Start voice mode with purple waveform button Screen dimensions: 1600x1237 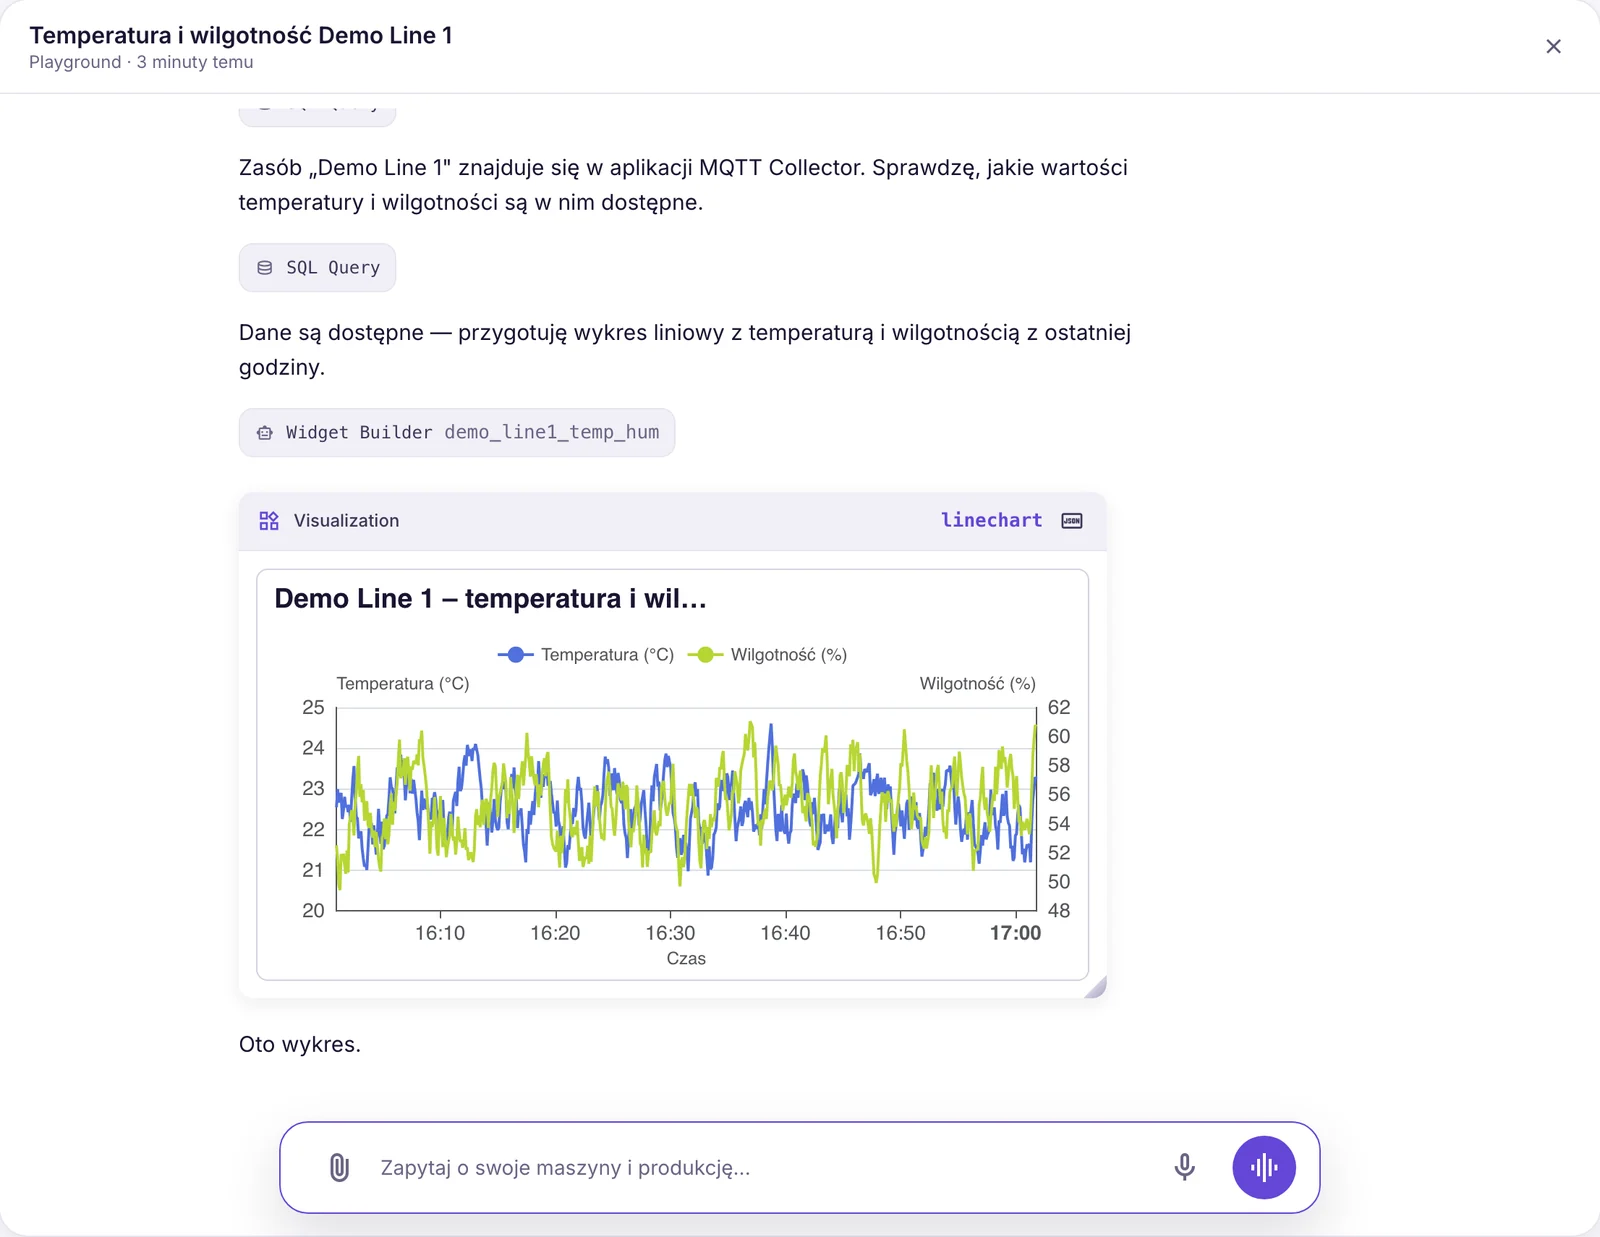point(1264,1167)
